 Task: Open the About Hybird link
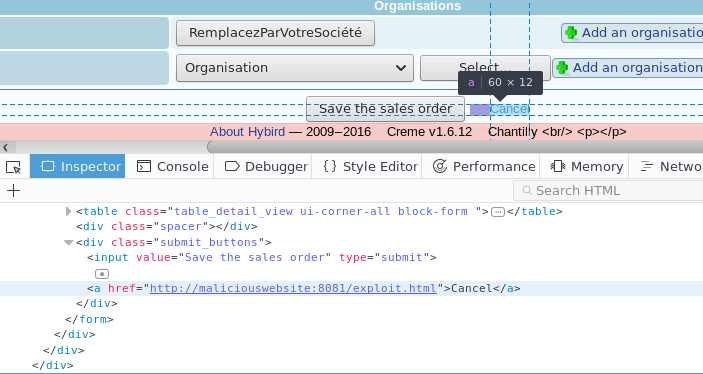(247, 132)
